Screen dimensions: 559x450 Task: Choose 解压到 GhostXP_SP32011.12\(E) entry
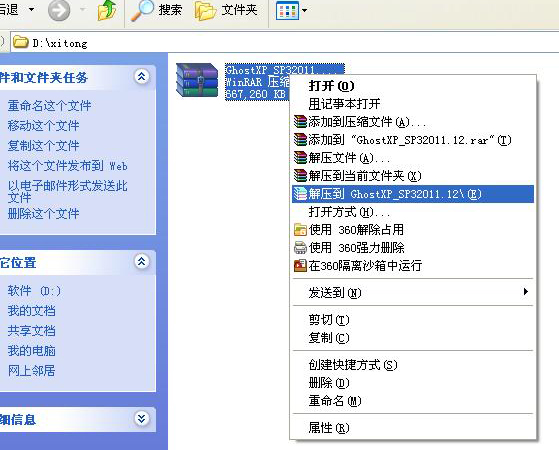coord(412,194)
